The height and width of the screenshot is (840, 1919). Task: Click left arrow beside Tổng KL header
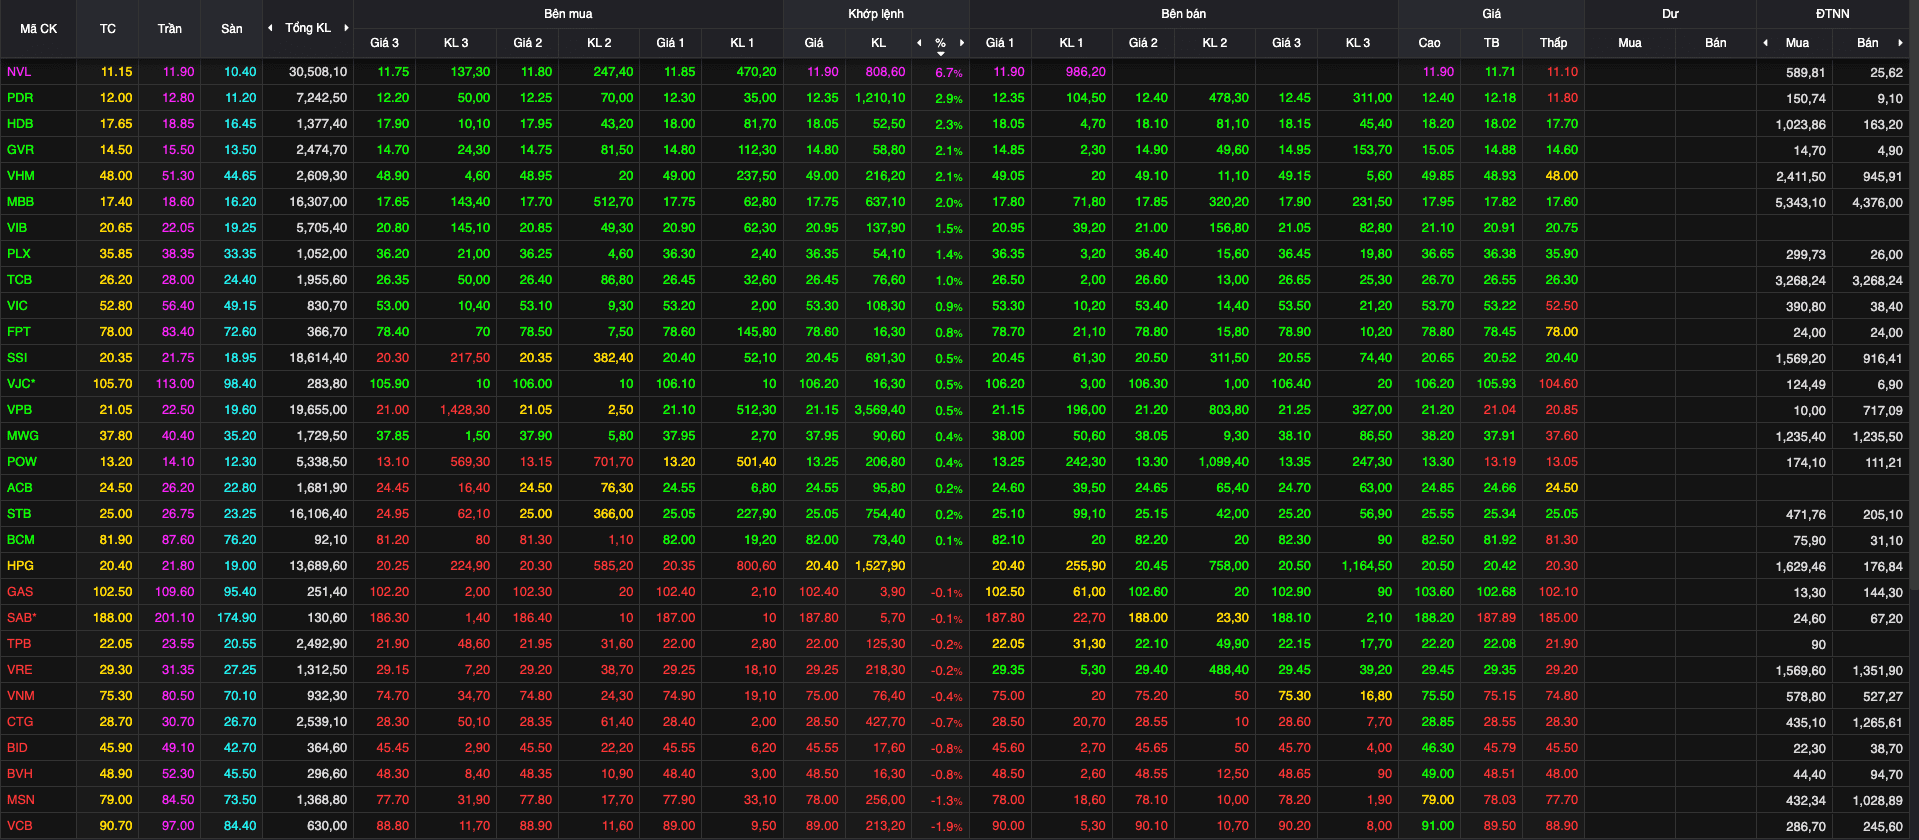(270, 28)
